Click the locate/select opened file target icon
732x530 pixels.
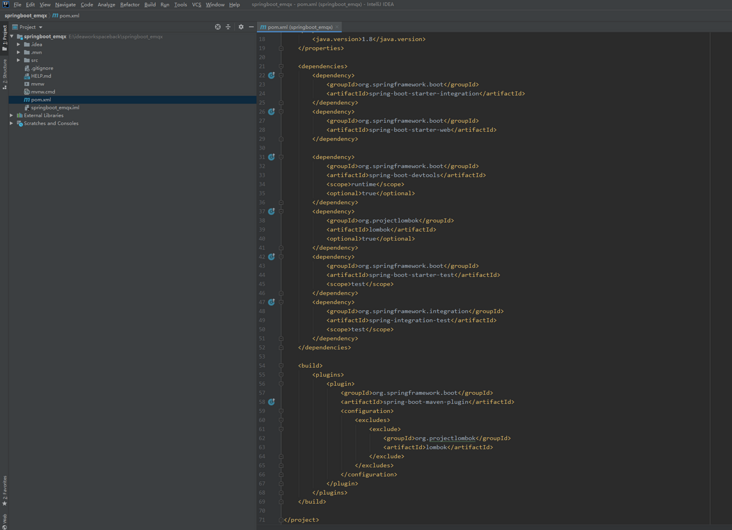click(x=218, y=27)
